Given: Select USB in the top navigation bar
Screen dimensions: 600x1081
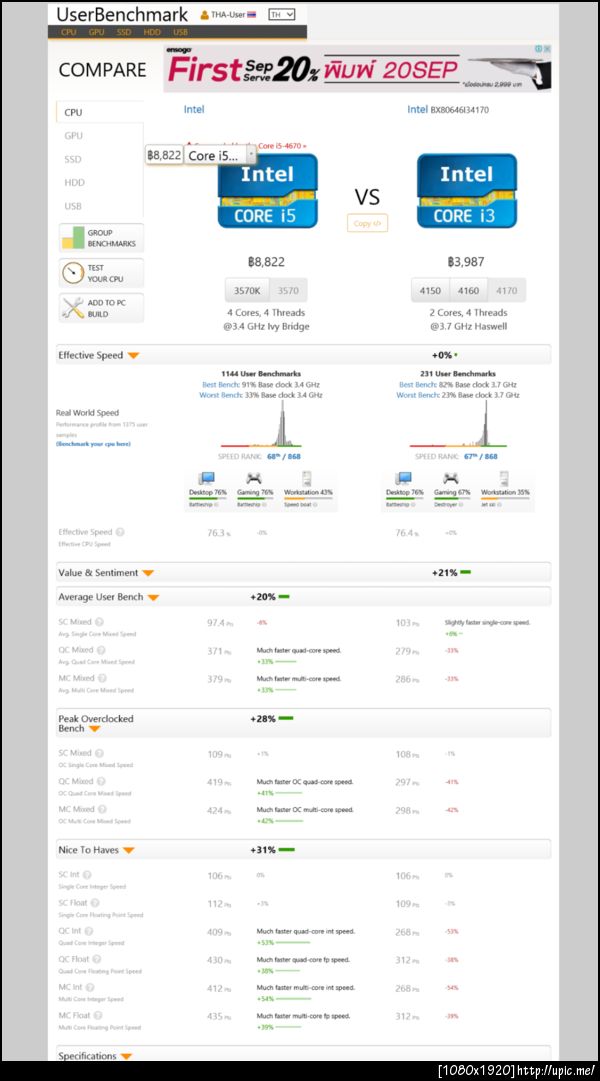Looking at the screenshot, I should coord(180,32).
